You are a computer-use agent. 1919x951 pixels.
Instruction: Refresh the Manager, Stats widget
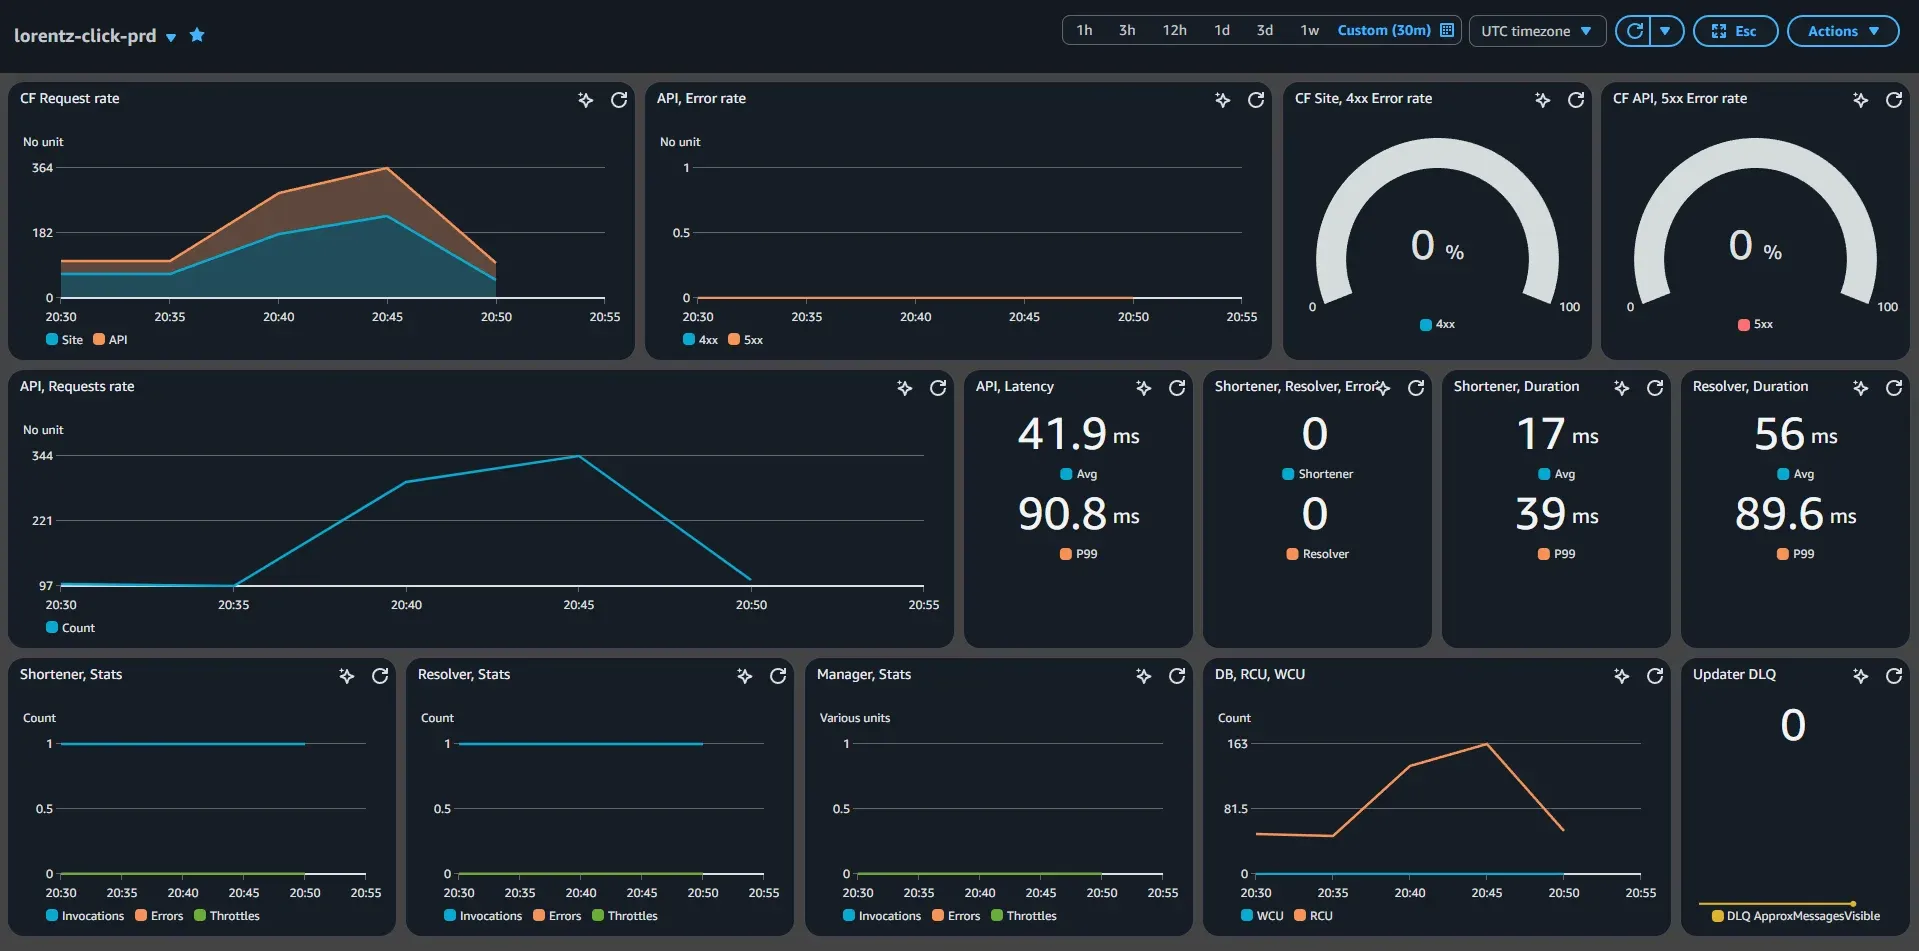(x=1177, y=676)
